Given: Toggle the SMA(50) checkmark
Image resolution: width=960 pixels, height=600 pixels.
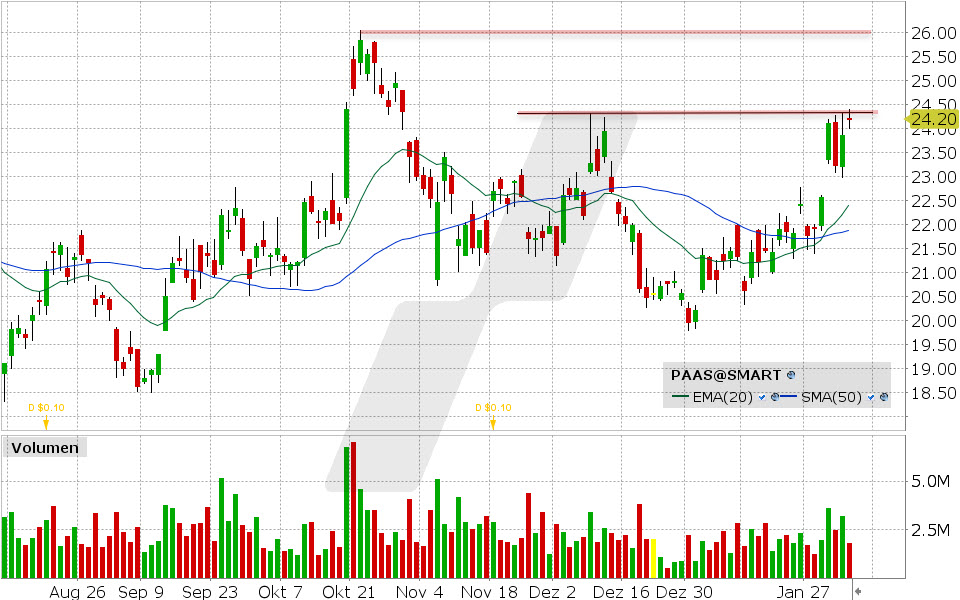Looking at the screenshot, I should pyautogui.click(x=871, y=397).
